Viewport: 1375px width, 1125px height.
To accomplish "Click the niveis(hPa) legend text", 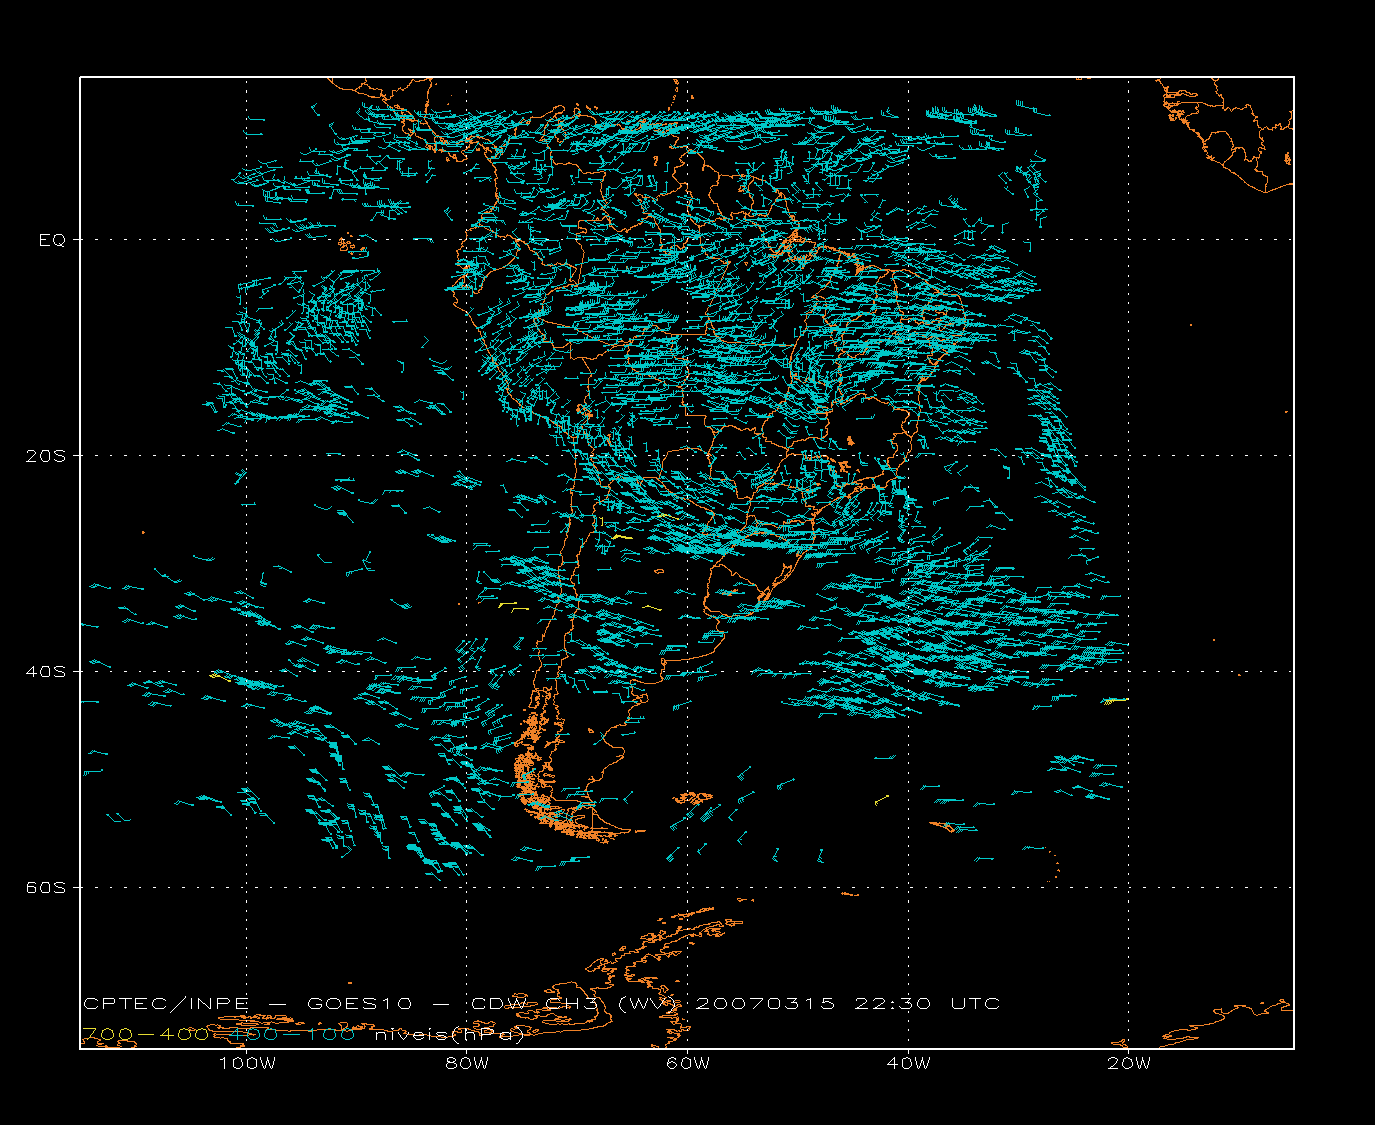I will (x=450, y=1036).
